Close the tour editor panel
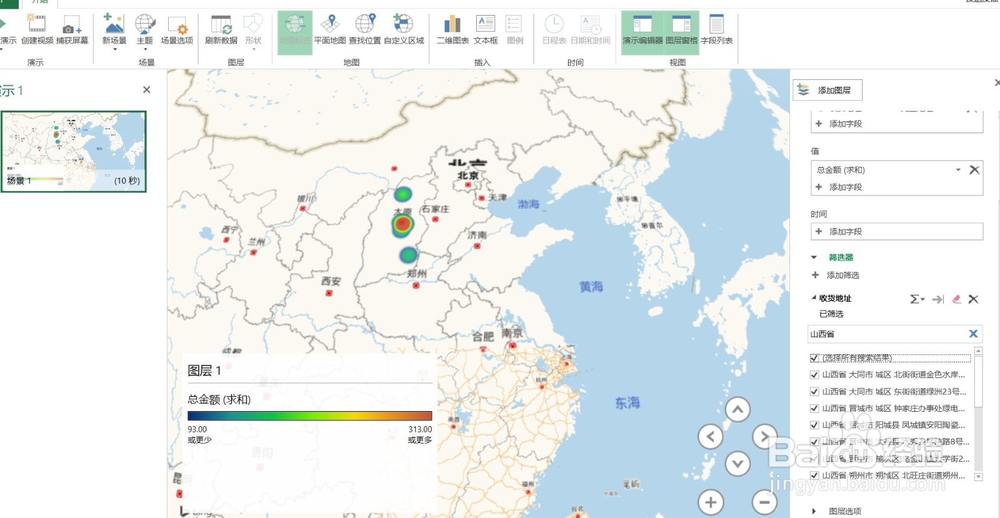 (147, 90)
